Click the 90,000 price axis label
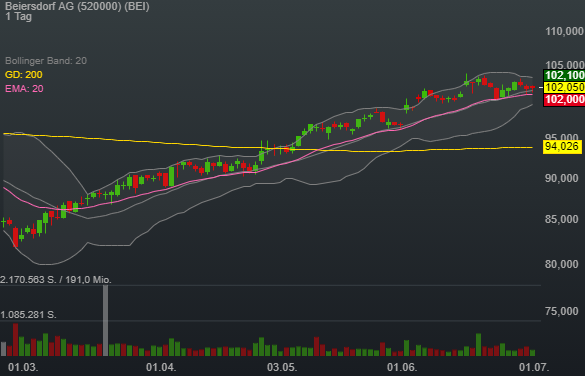585x376 pixels. point(562,178)
